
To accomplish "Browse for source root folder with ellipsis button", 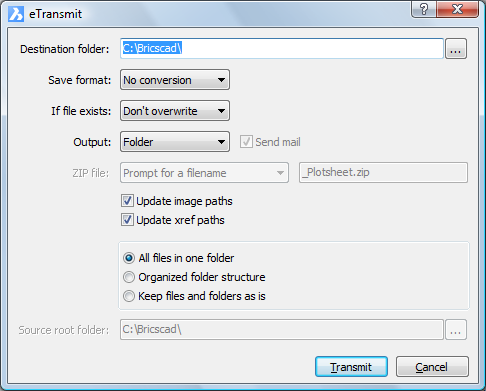I will point(456,330).
